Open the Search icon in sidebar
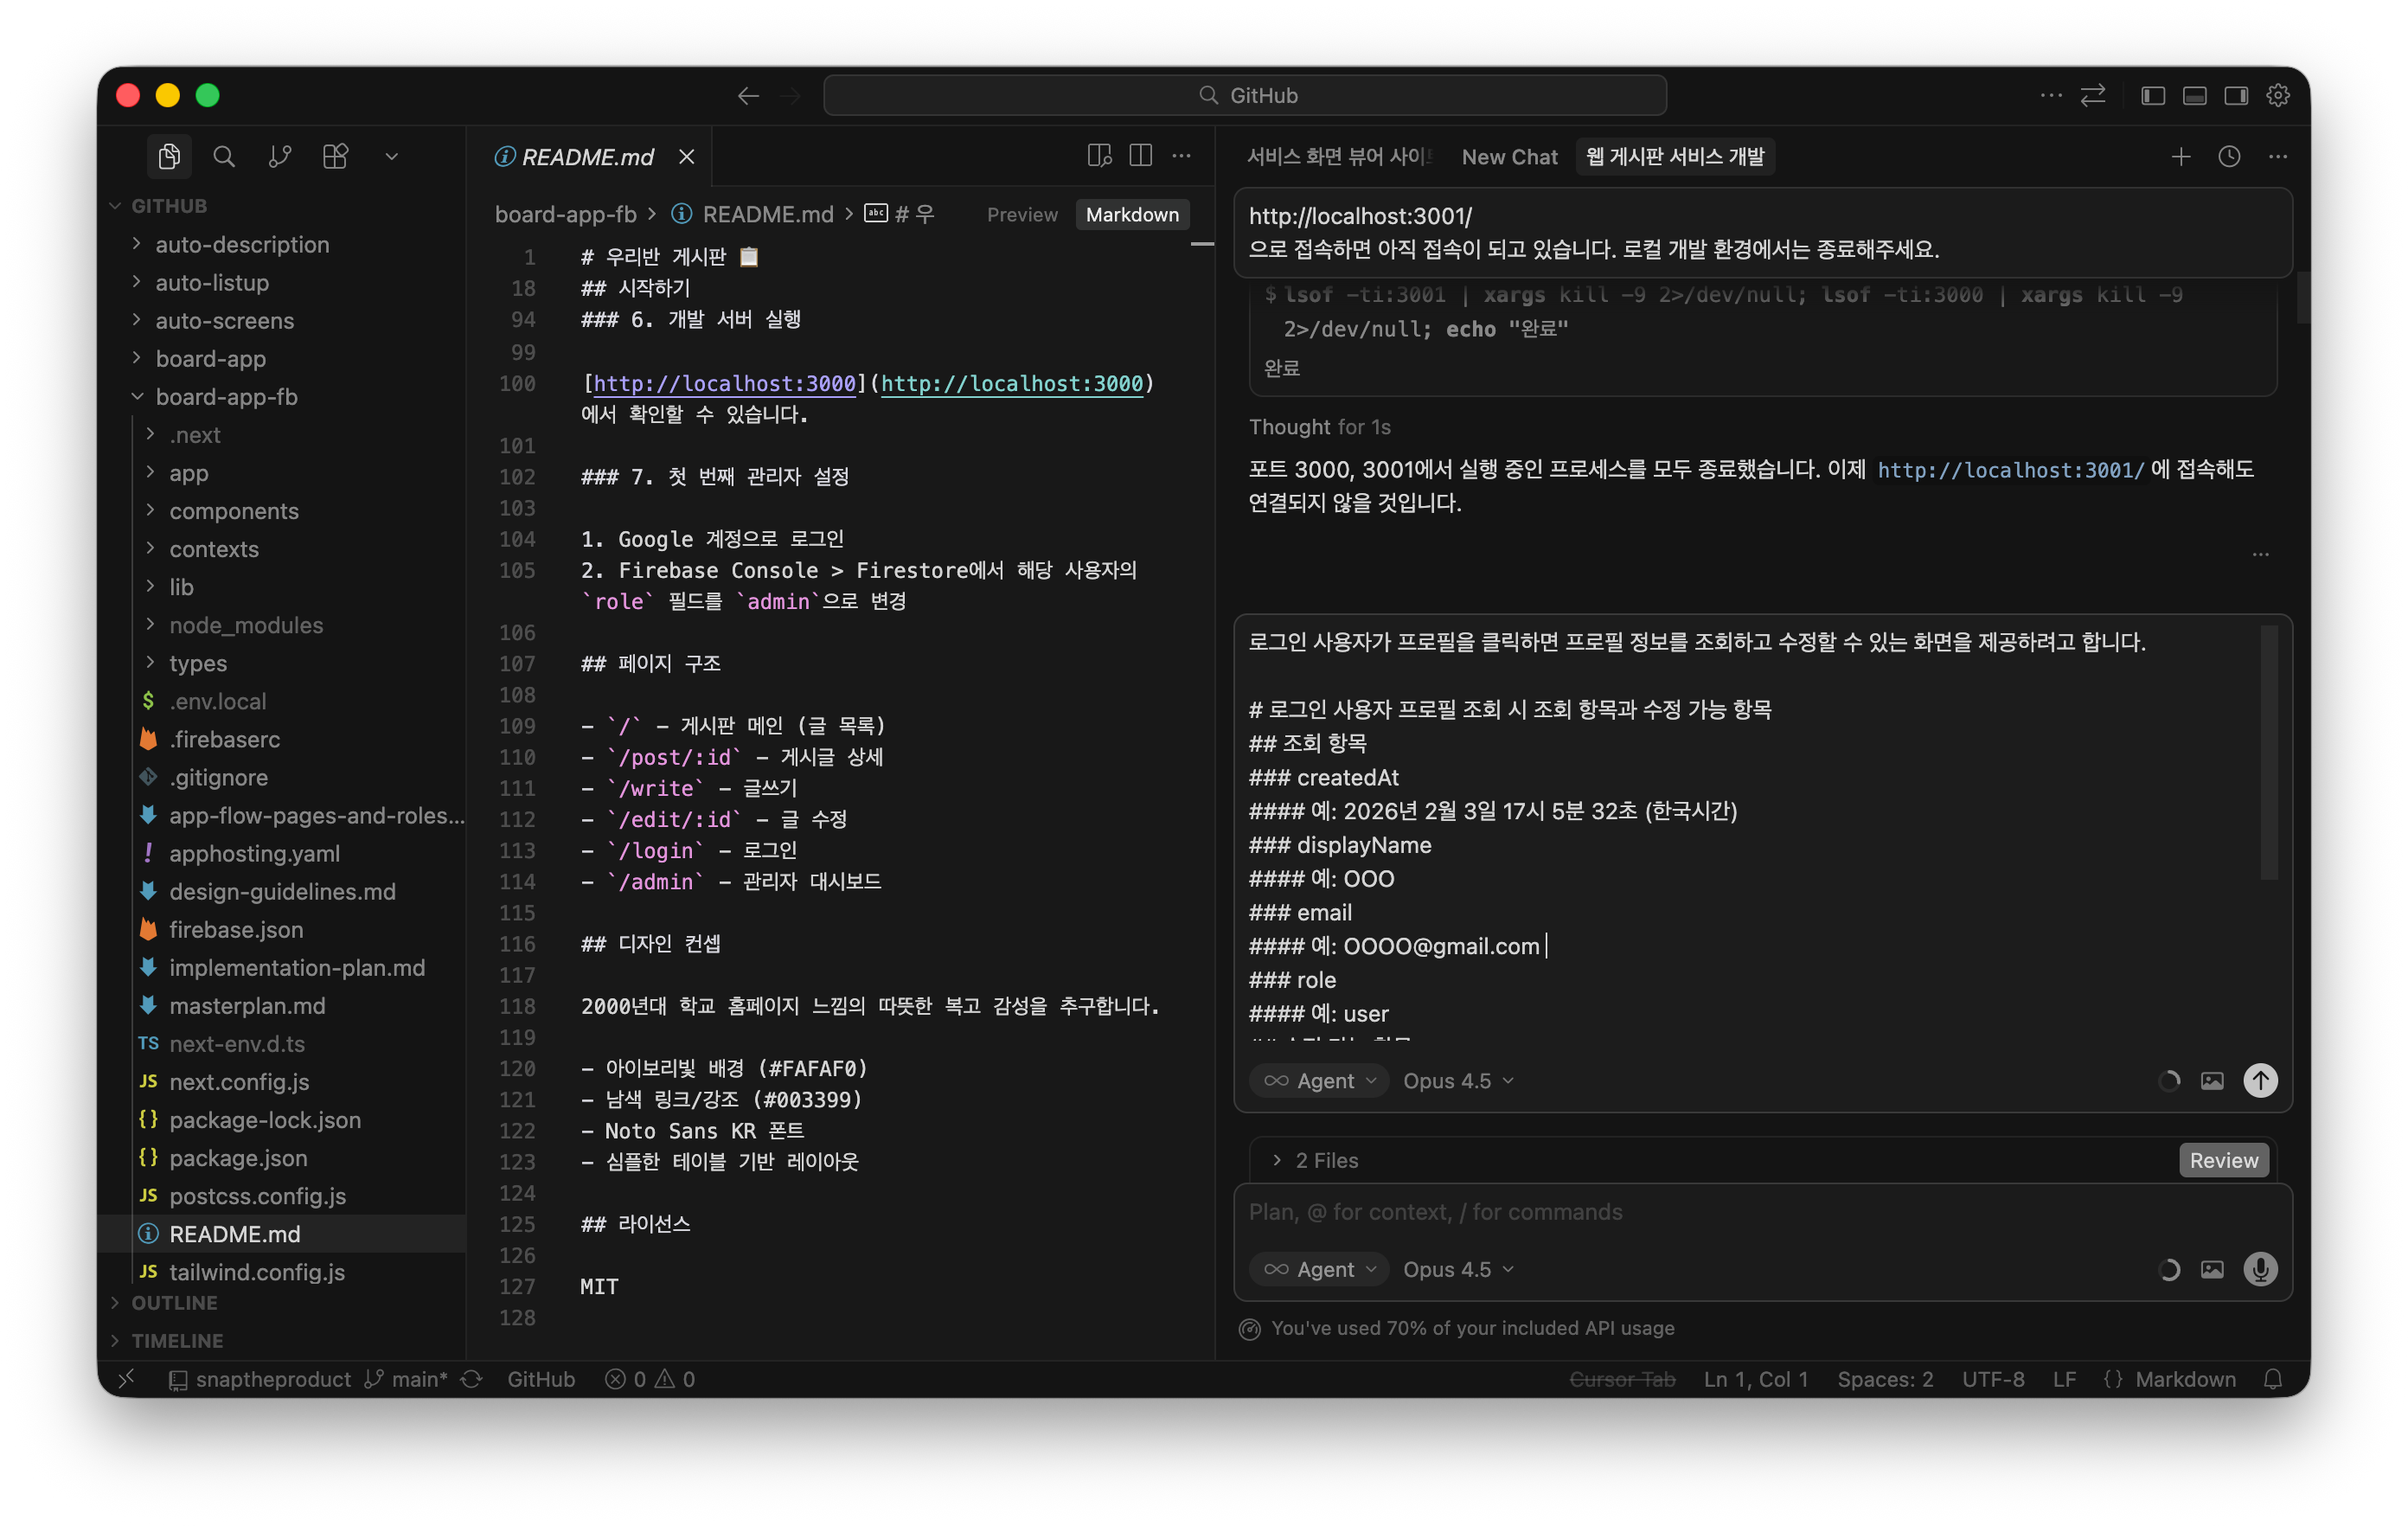The height and width of the screenshot is (1526, 2408). click(x=224, y=156)
